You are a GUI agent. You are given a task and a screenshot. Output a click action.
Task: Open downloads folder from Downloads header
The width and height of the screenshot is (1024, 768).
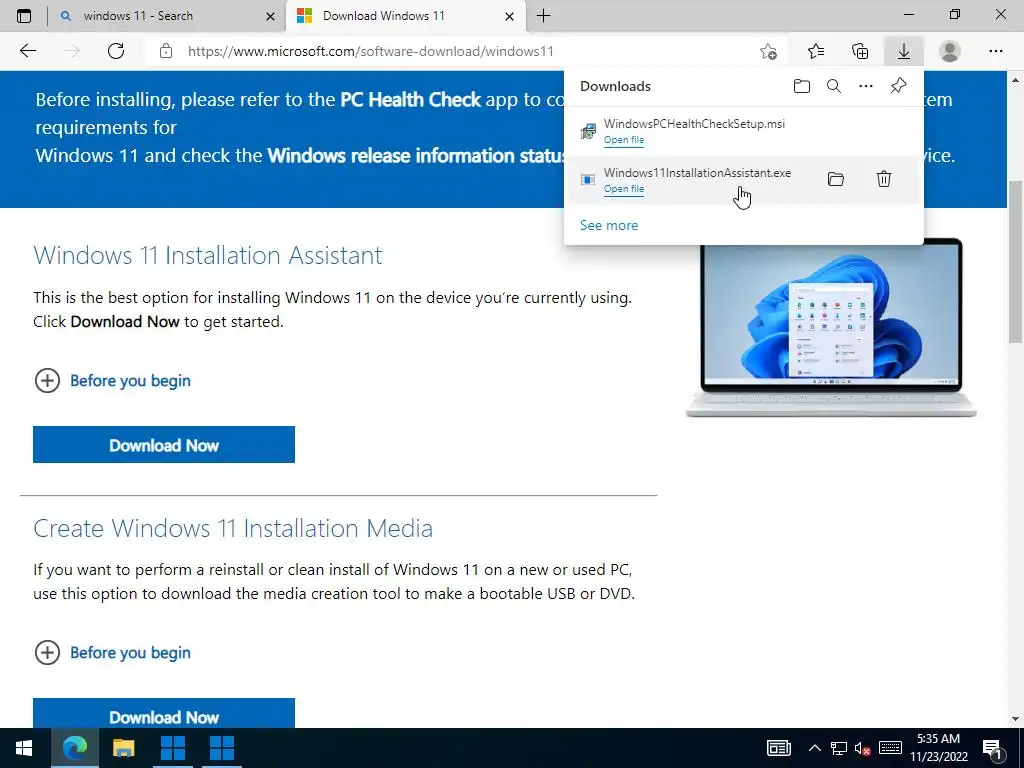point(802,86)
